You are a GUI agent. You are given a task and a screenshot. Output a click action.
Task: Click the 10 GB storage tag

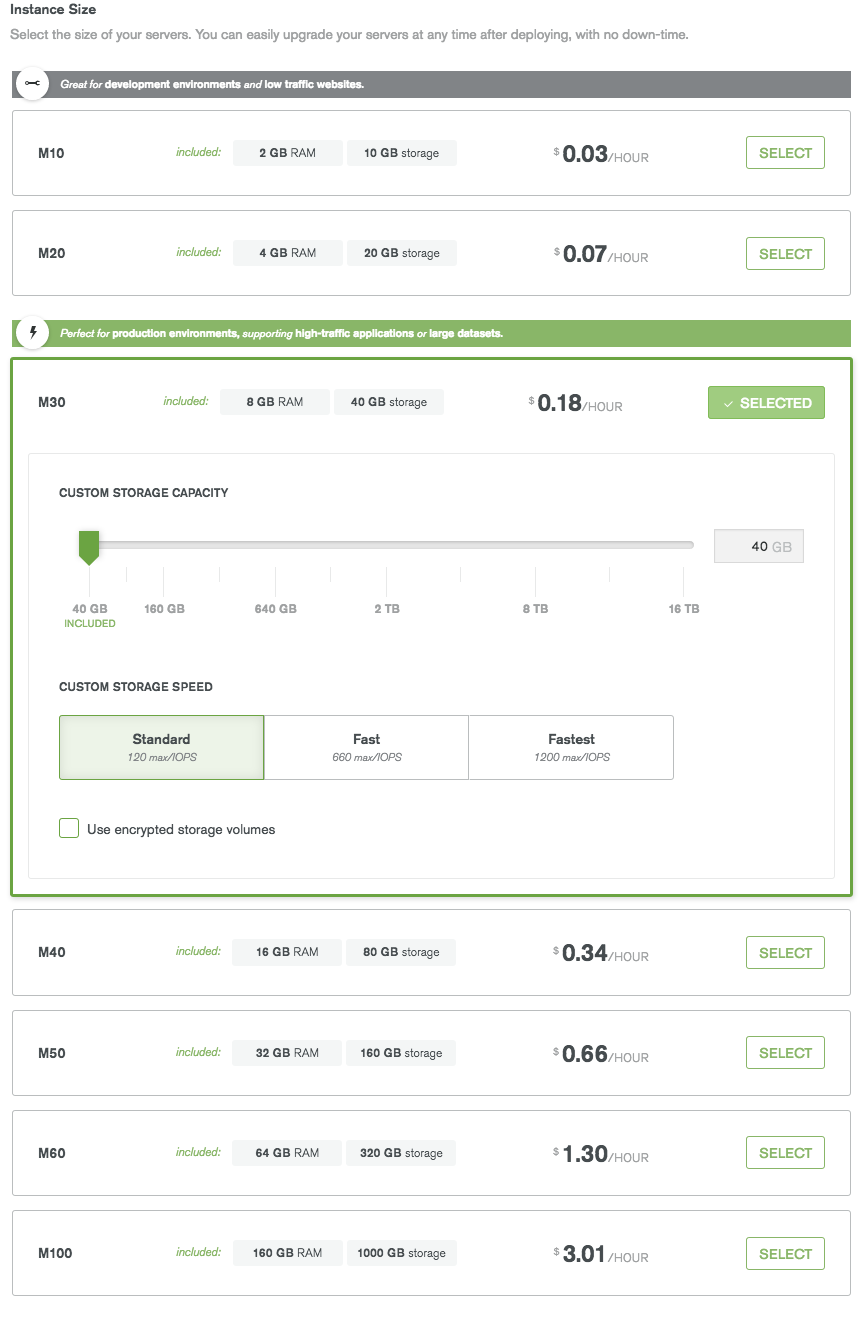[x=402, y=153]
